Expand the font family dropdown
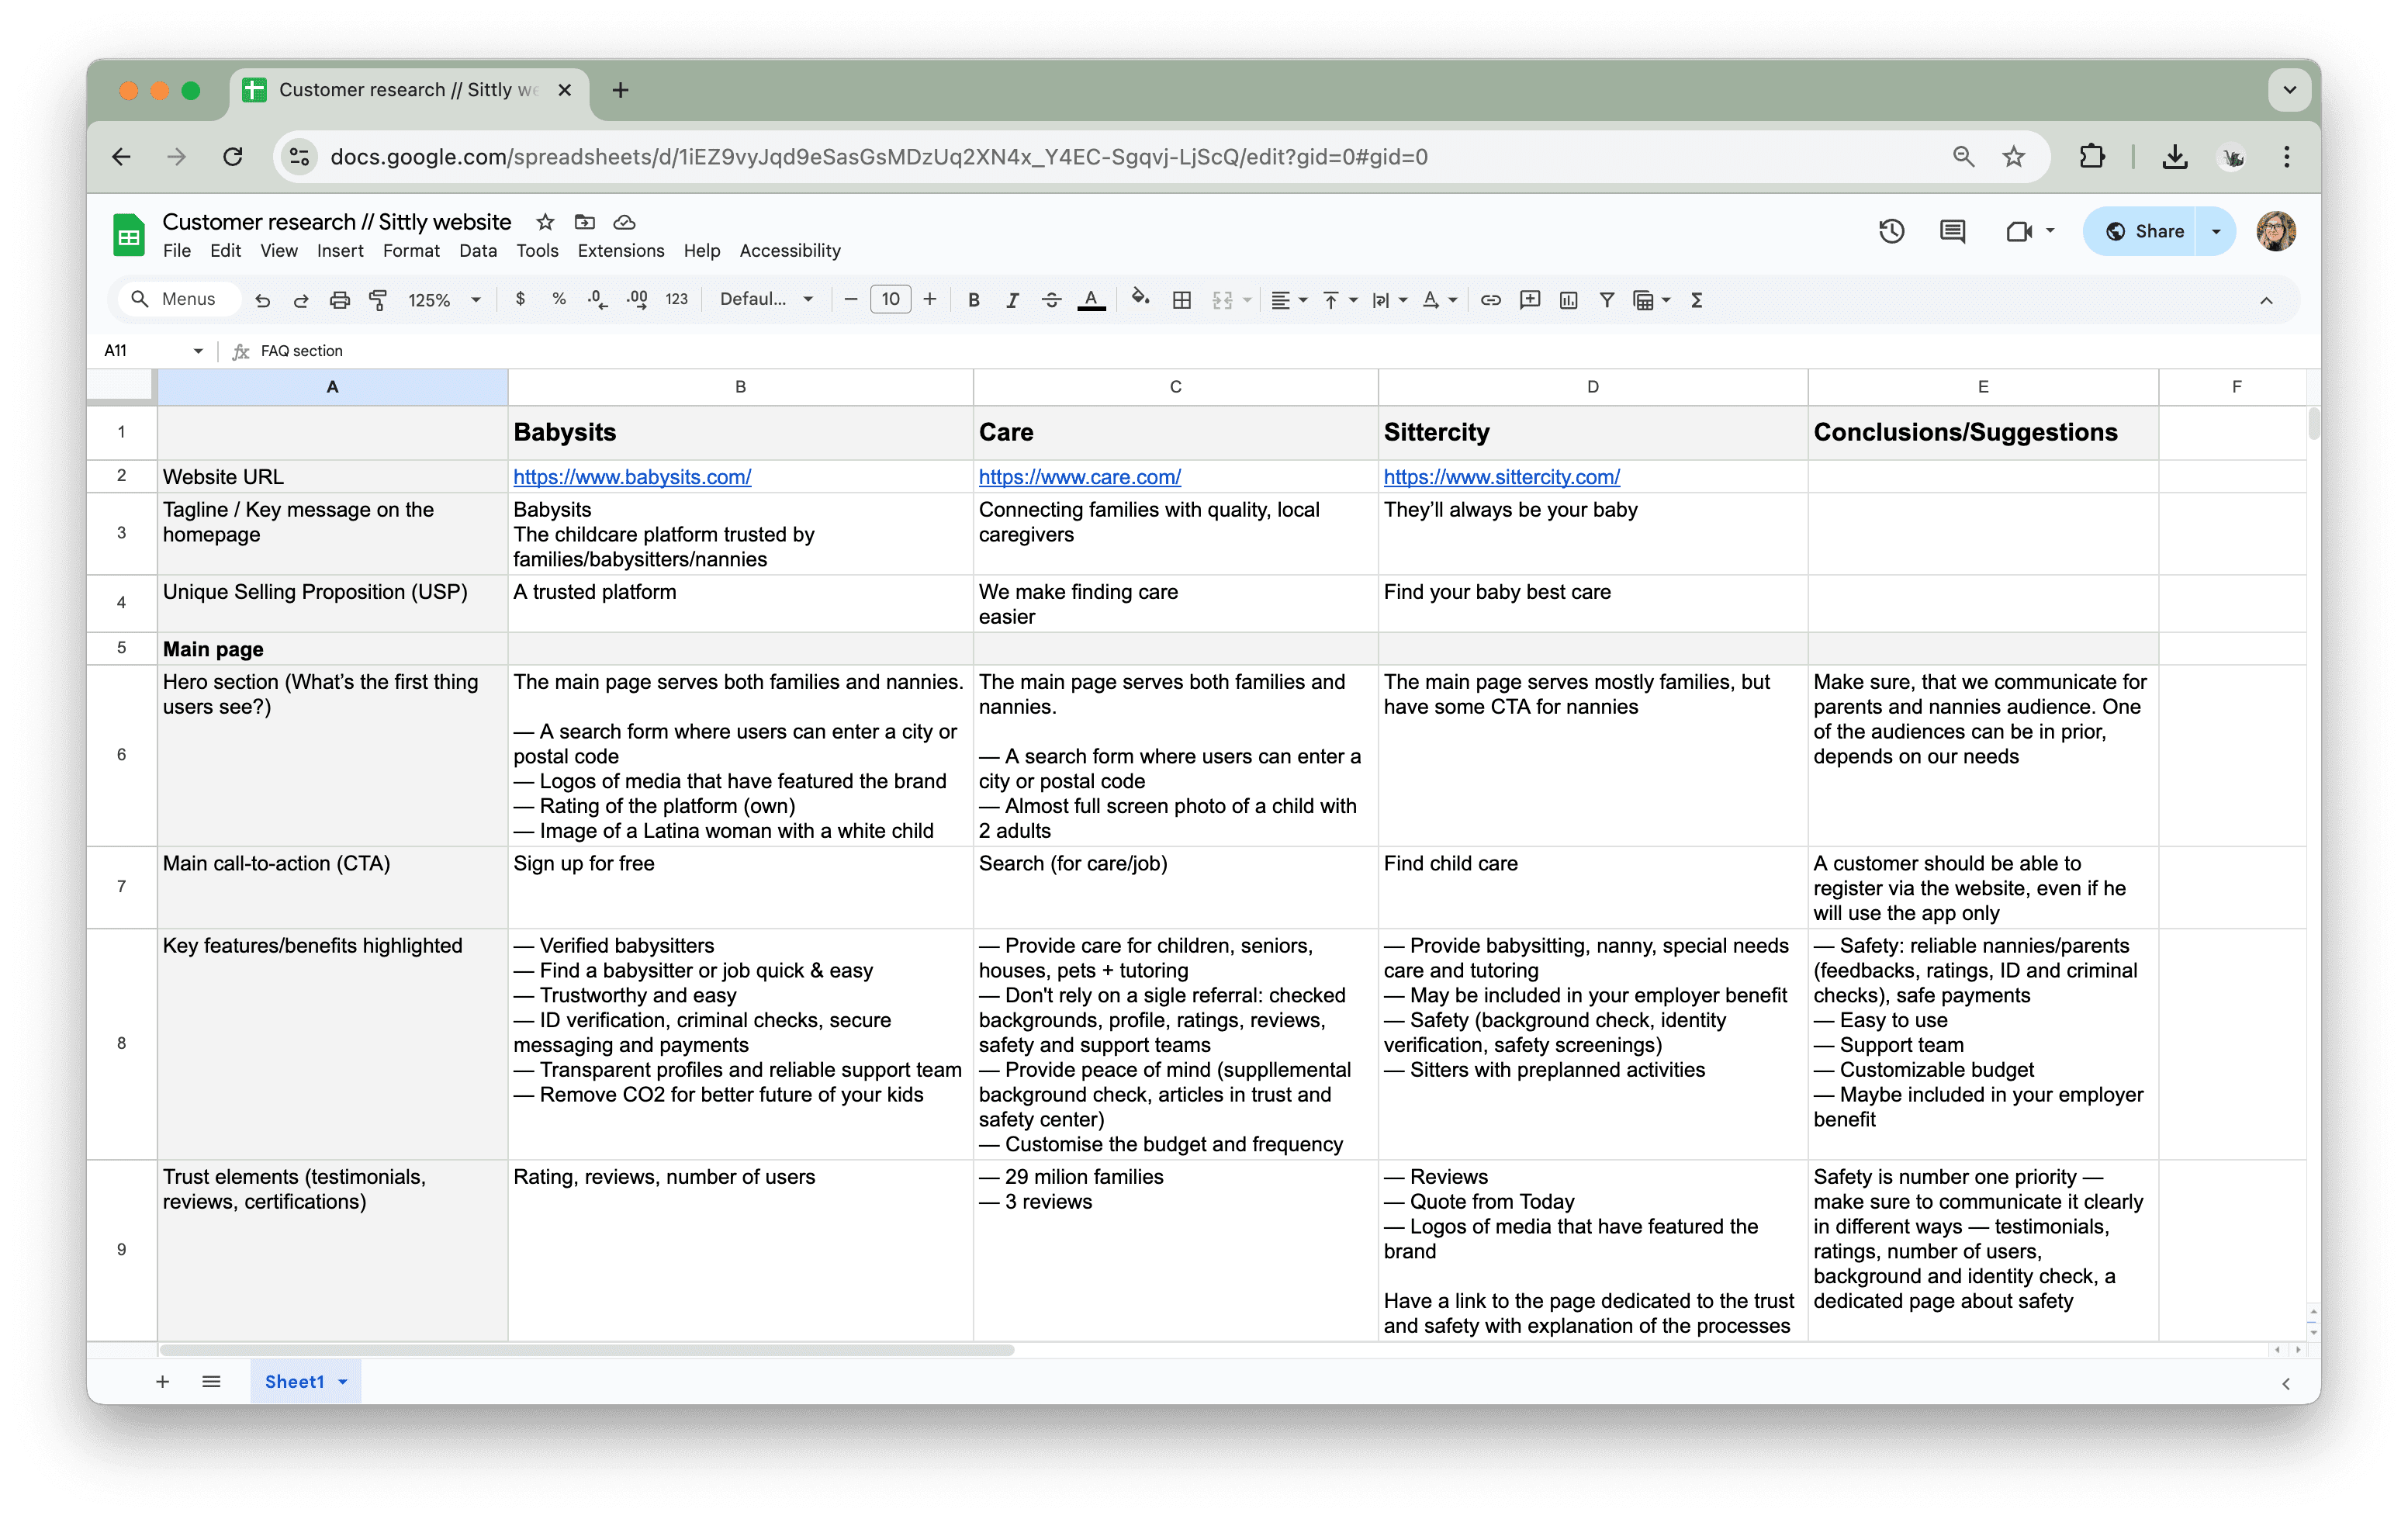The image size is (2408, 1519). pos(766,300)
